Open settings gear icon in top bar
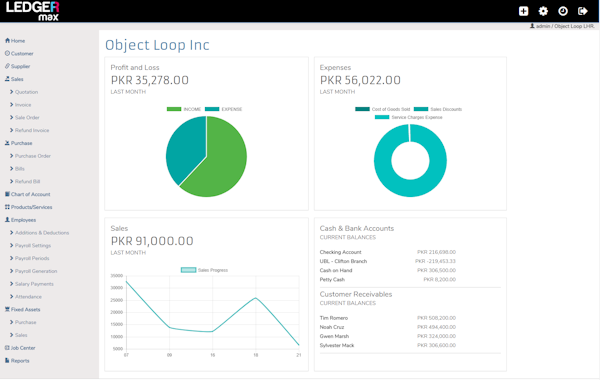The width and height of the screenshot is (600, 380). [543, 11]
